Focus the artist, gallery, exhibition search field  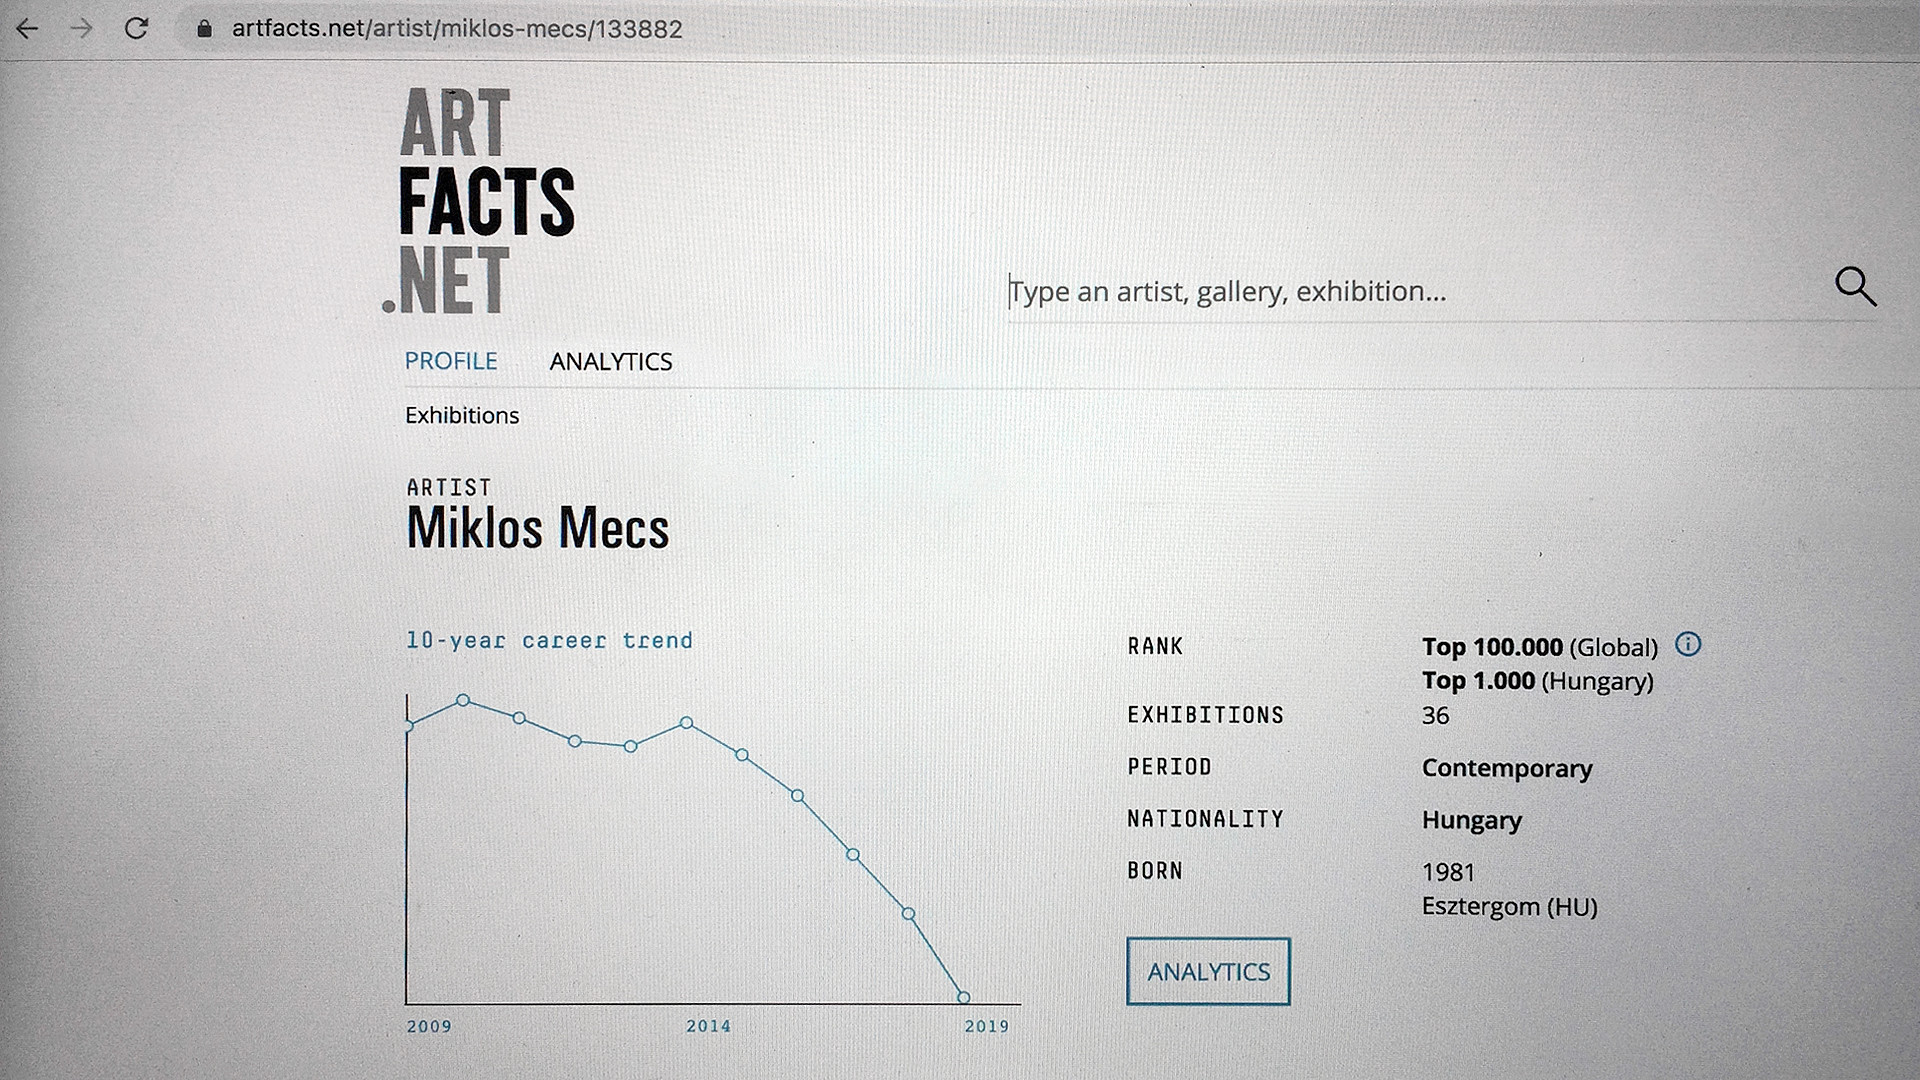point(1400,292)
